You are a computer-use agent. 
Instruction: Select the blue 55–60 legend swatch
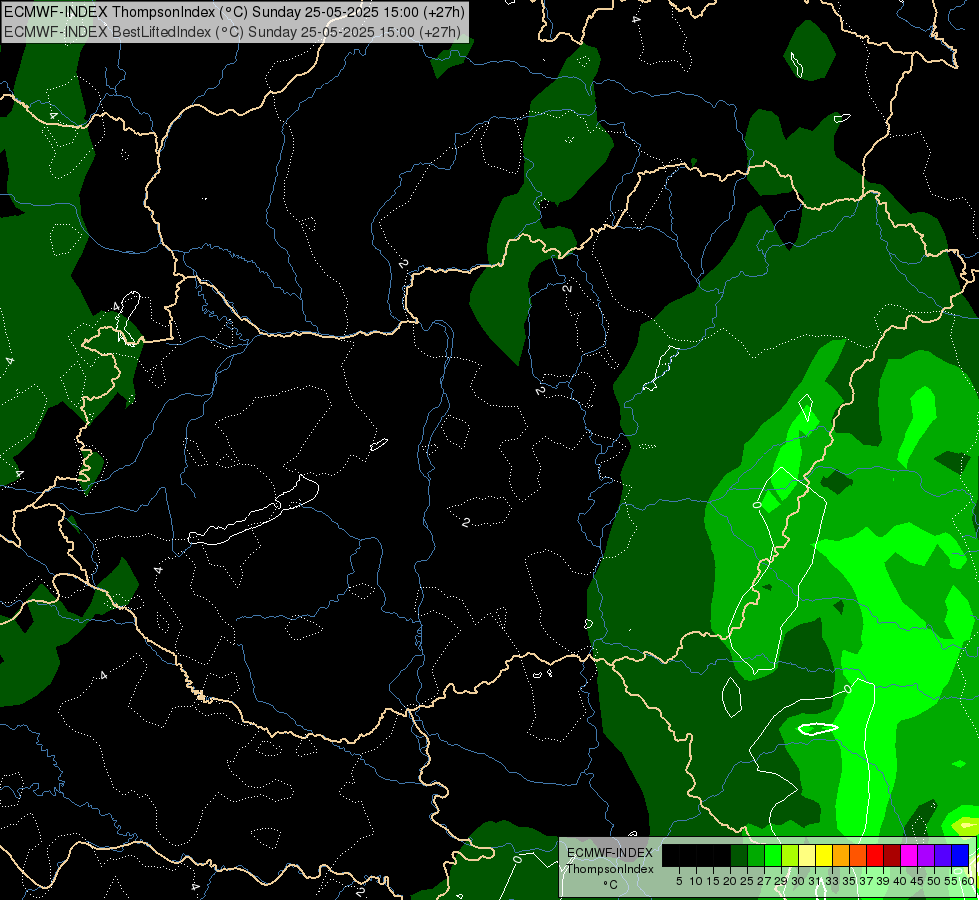point(960,855)
